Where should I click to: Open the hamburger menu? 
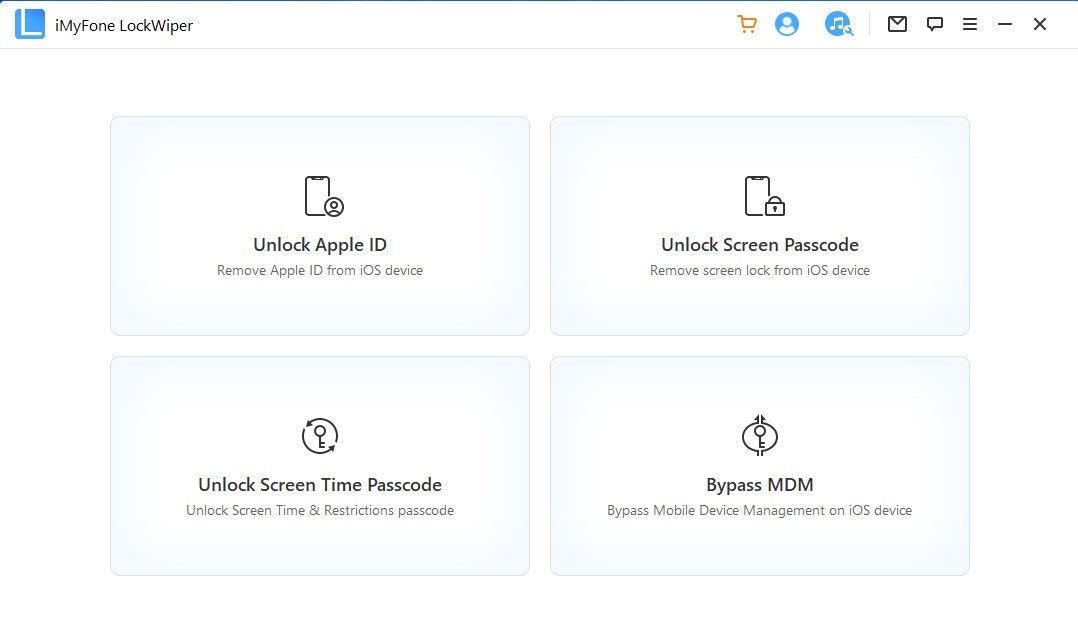tap(970, 24)
